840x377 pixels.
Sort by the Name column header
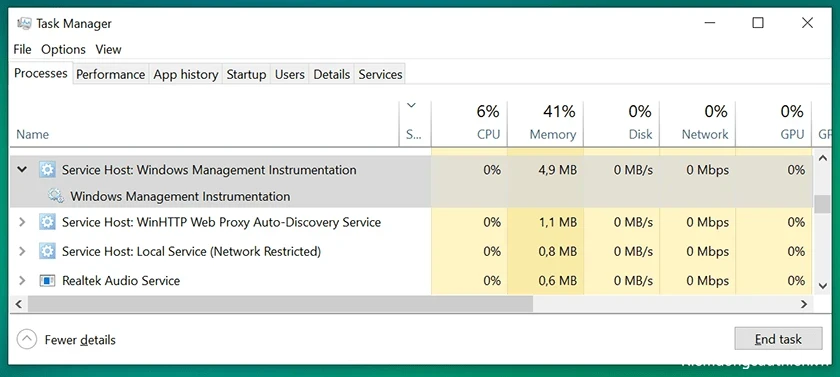coord(205,123)
